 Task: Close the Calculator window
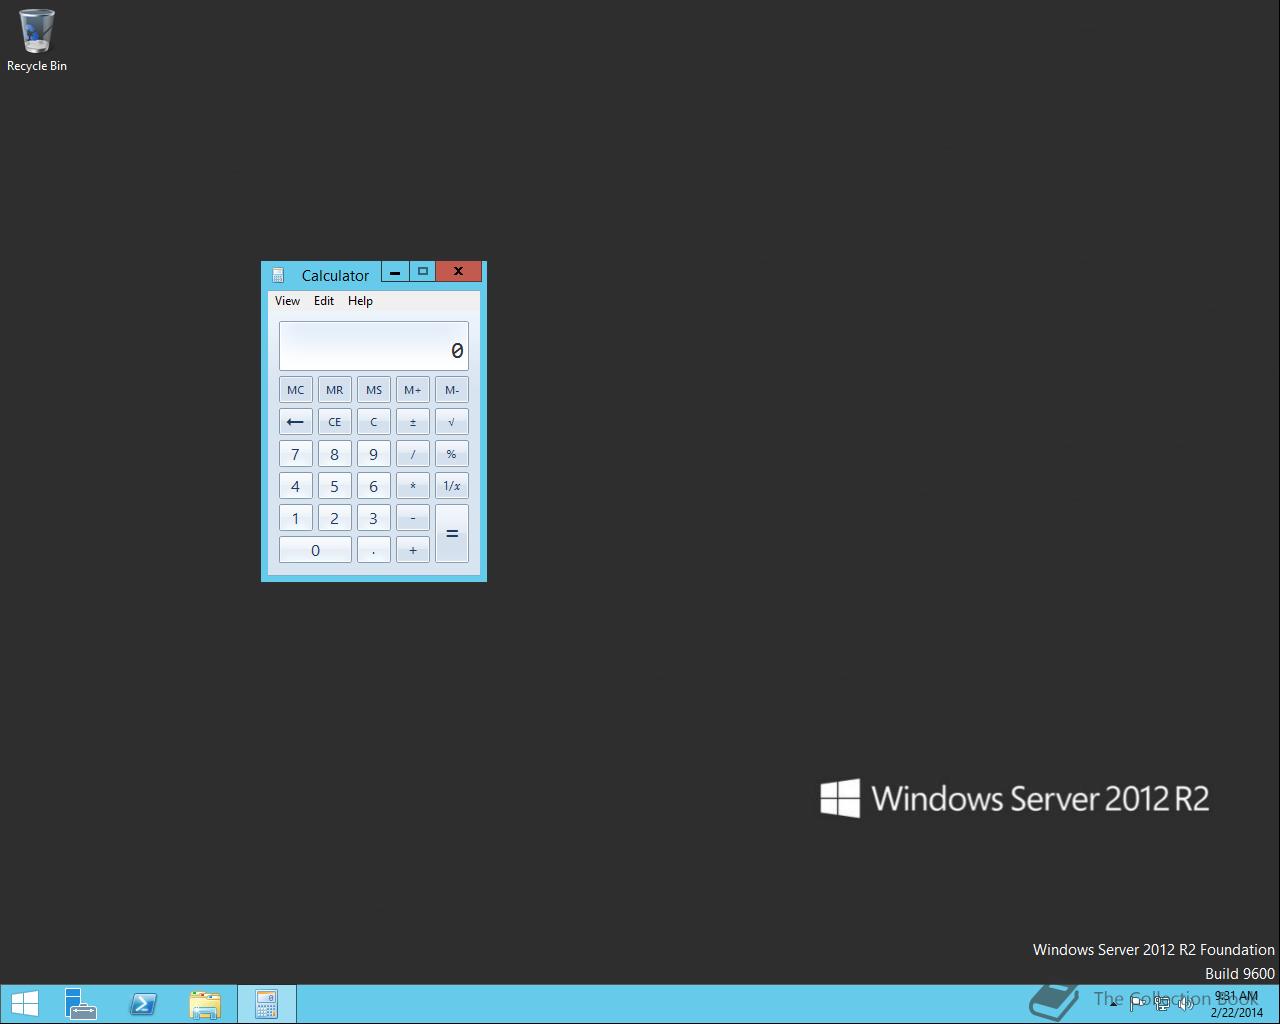pyautogui.click(x=458, y=272)
